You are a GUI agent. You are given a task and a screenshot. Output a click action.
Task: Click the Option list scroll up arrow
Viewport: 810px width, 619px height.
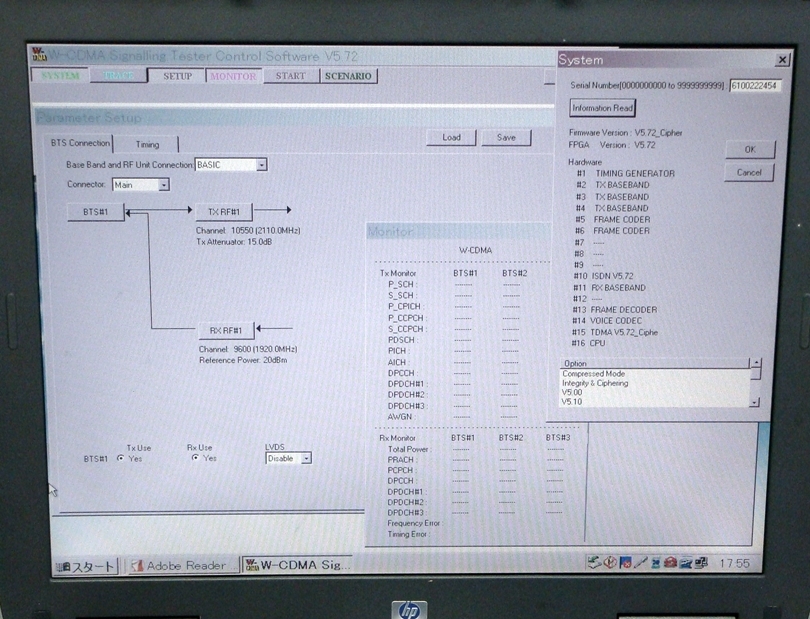coord(756,363)
